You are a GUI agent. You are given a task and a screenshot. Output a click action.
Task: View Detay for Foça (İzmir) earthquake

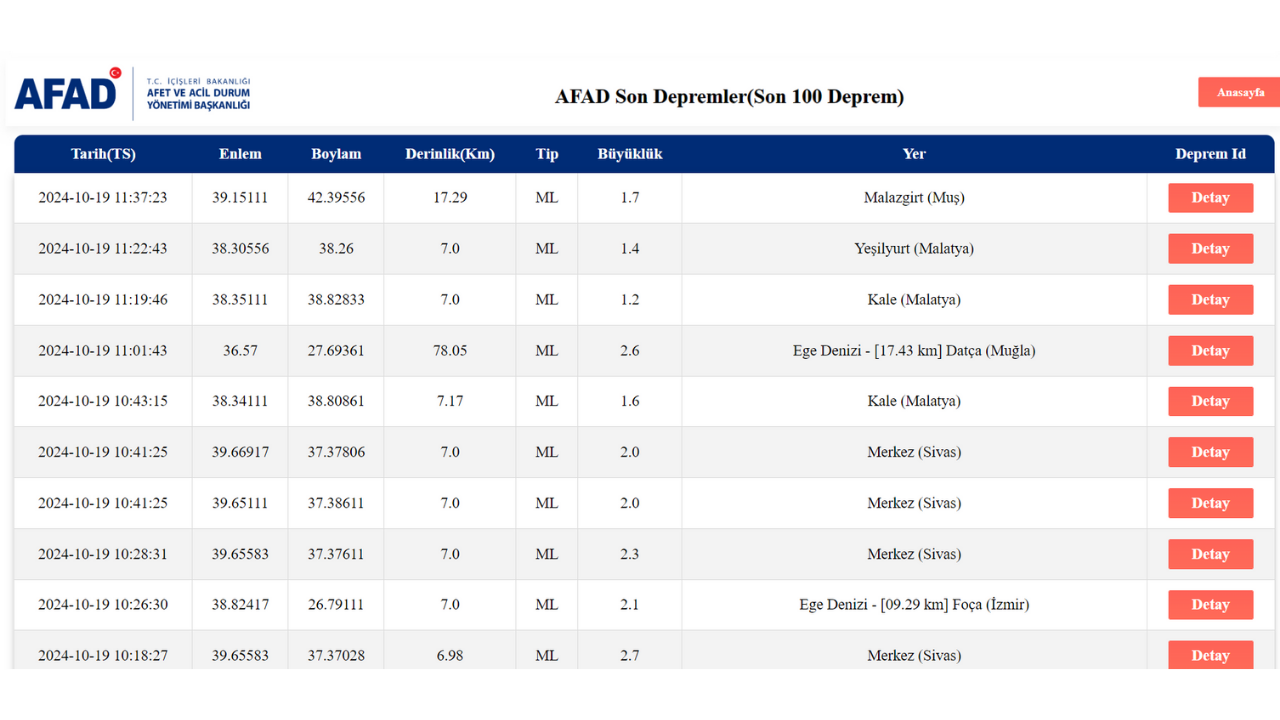1210,605
